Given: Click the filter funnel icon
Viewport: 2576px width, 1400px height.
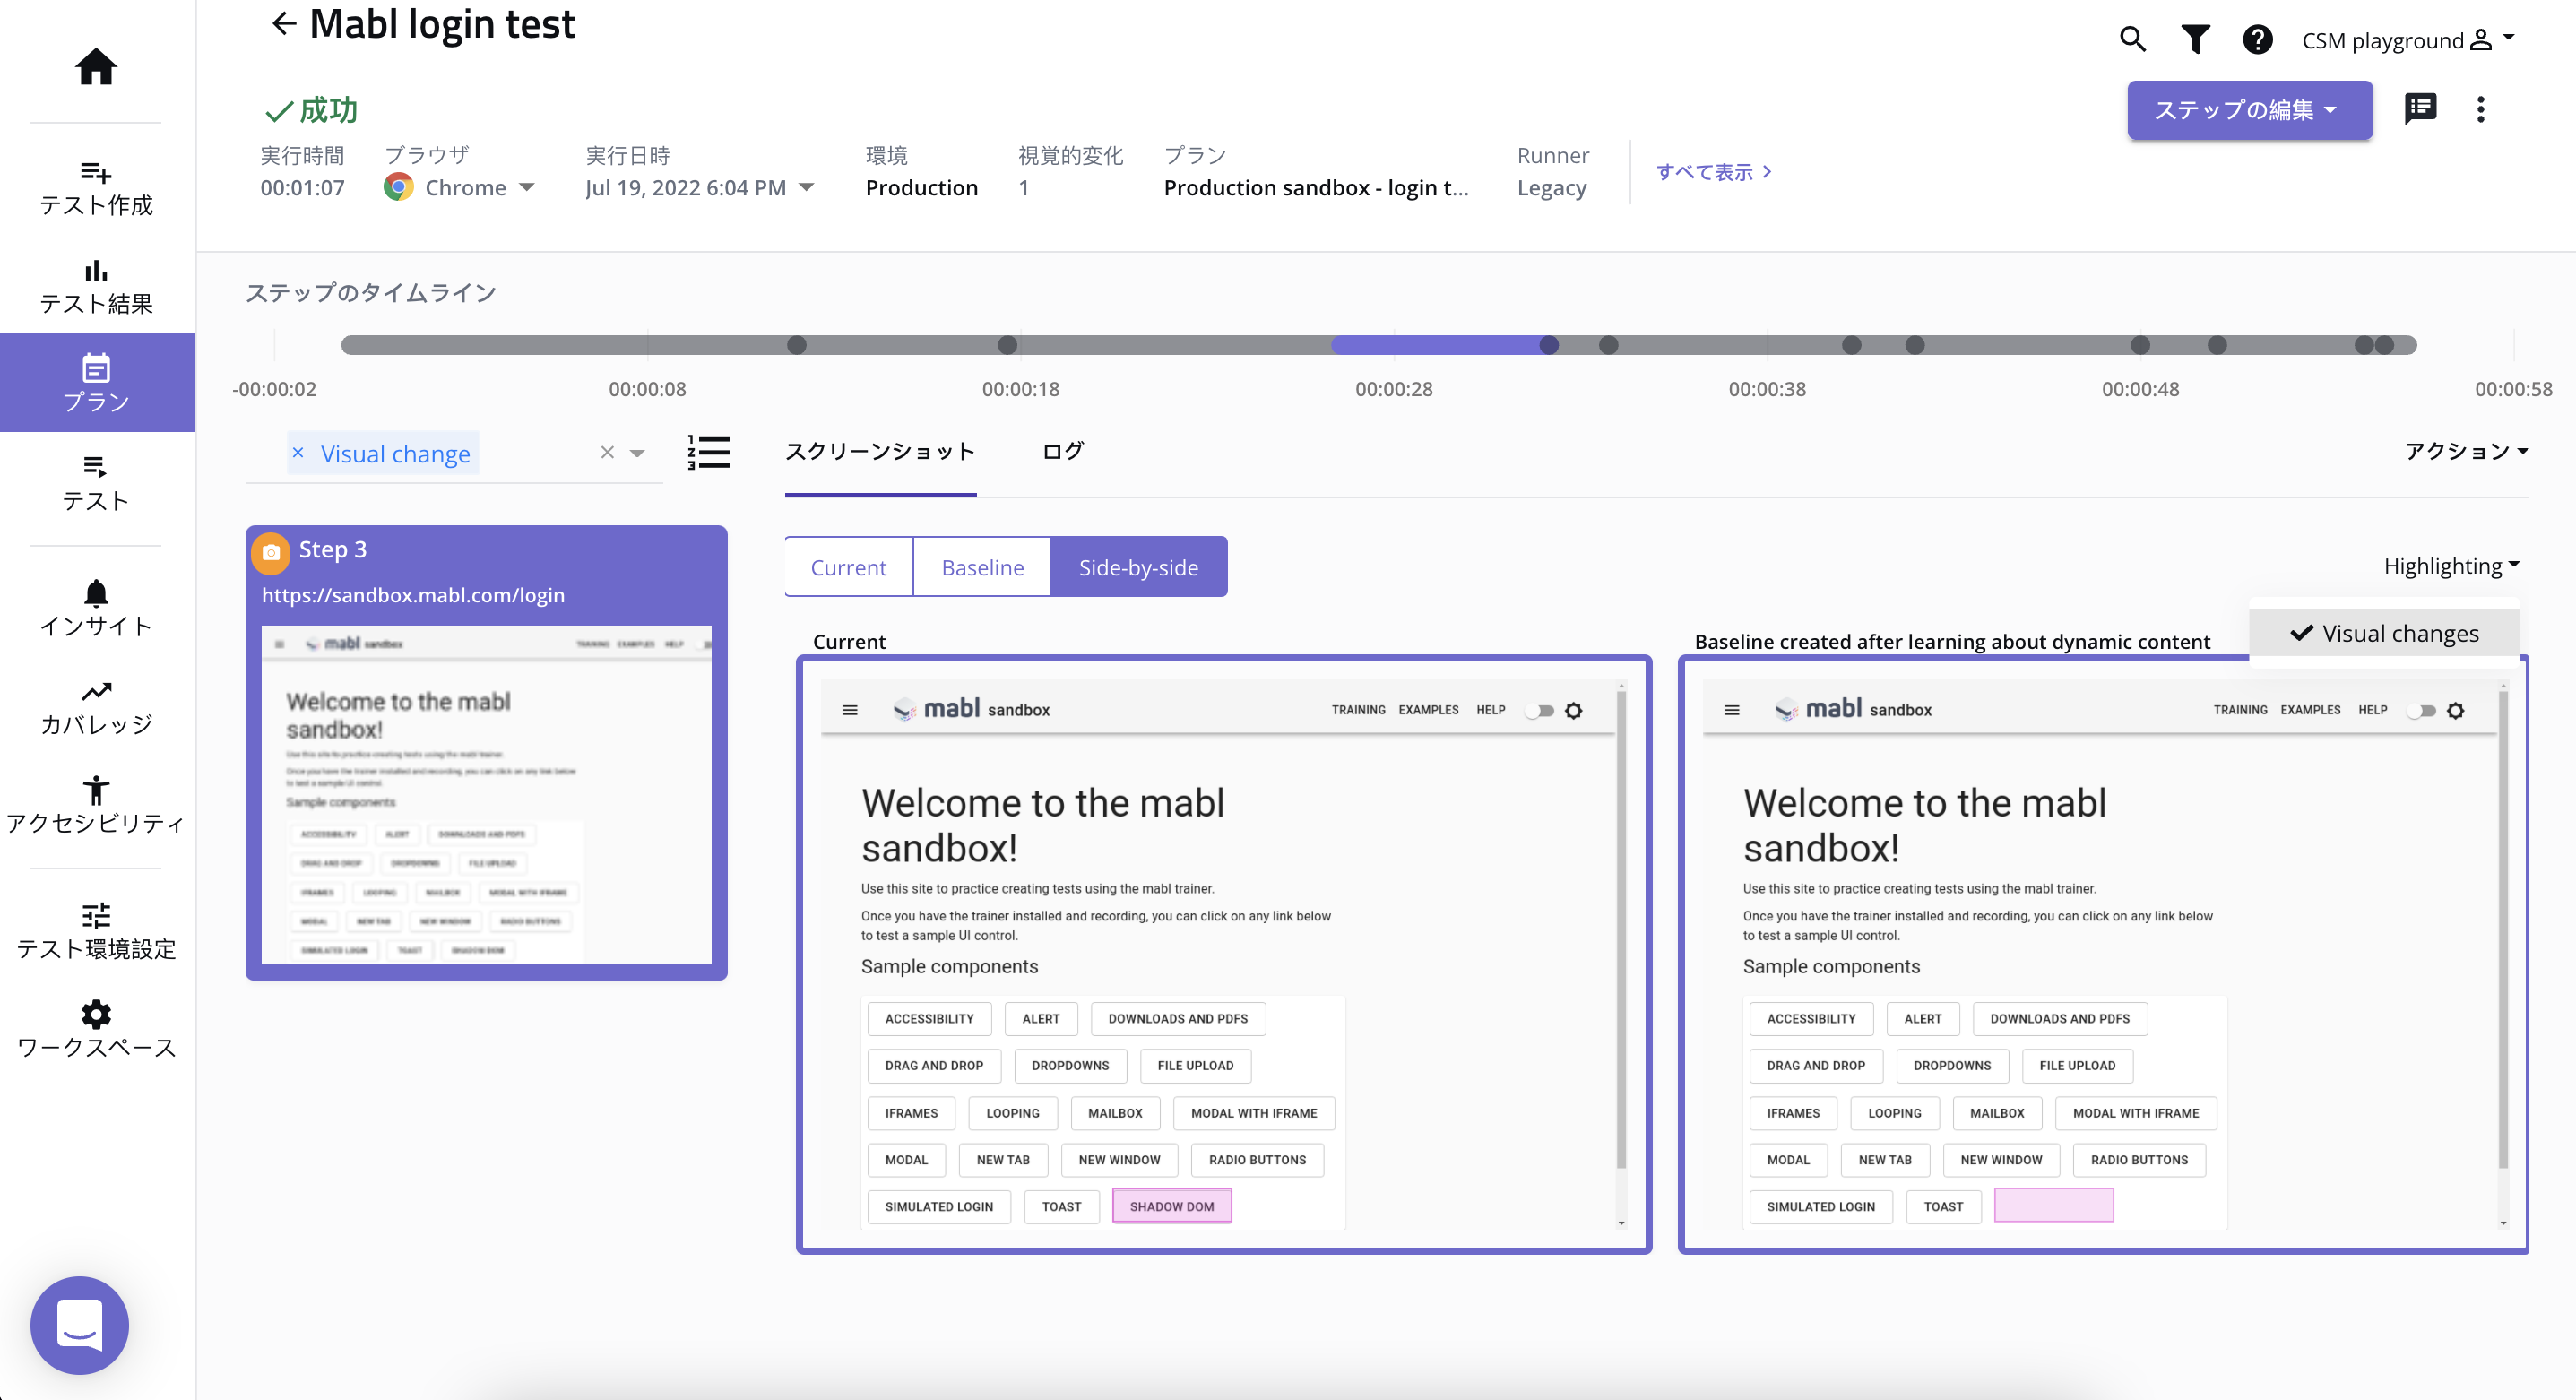Looking at the screenshot, I should point(2195,40).
